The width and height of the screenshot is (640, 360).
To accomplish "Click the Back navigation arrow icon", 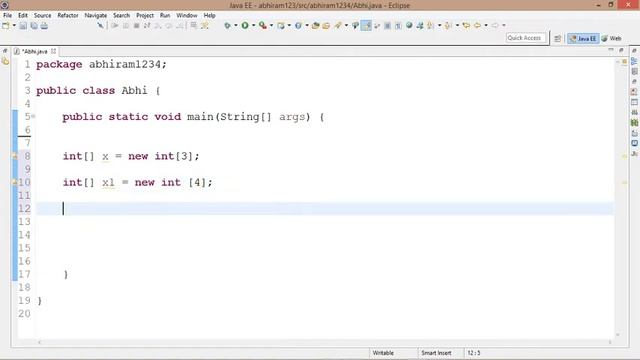I will tap(477, 25).
